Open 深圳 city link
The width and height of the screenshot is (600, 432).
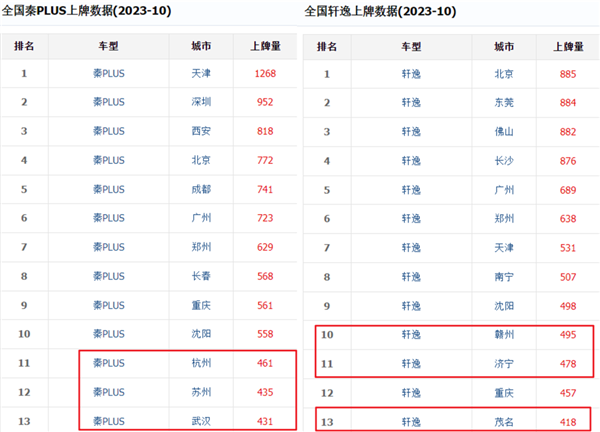200,102
